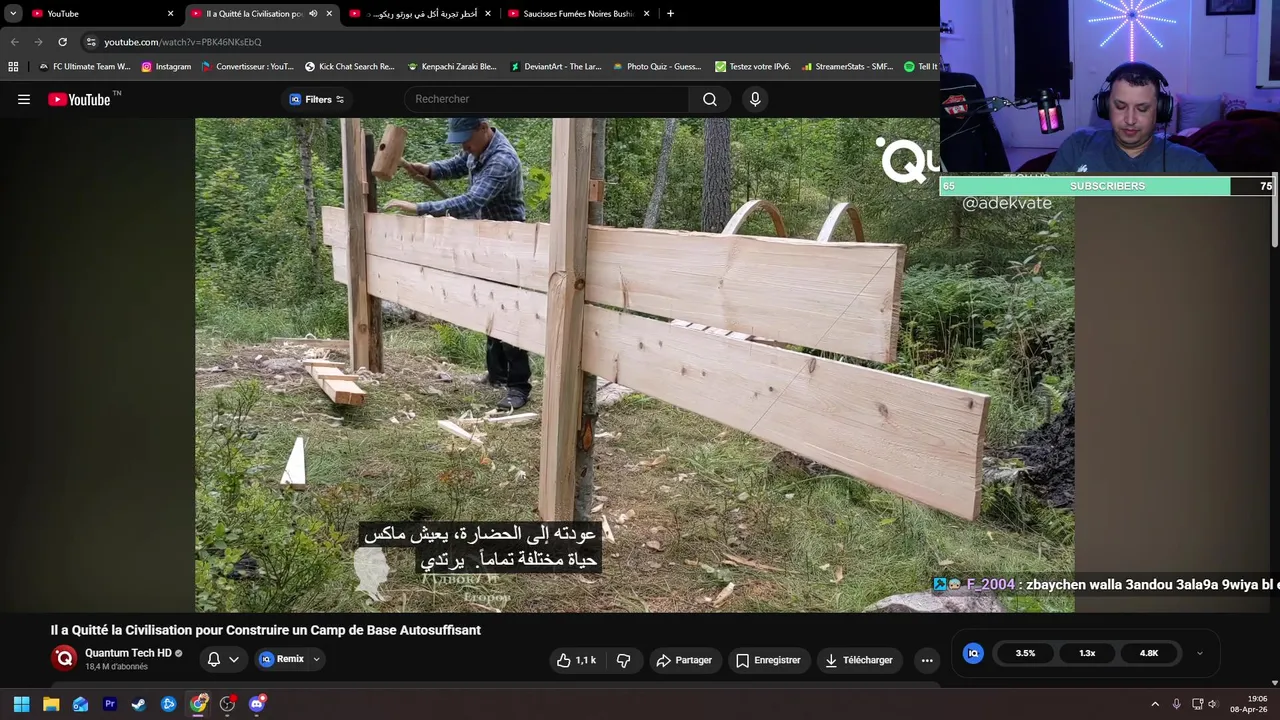Viewport: 1280px width, 720px height.
Task: Navigate back in browser
Action: pos(14,42)
